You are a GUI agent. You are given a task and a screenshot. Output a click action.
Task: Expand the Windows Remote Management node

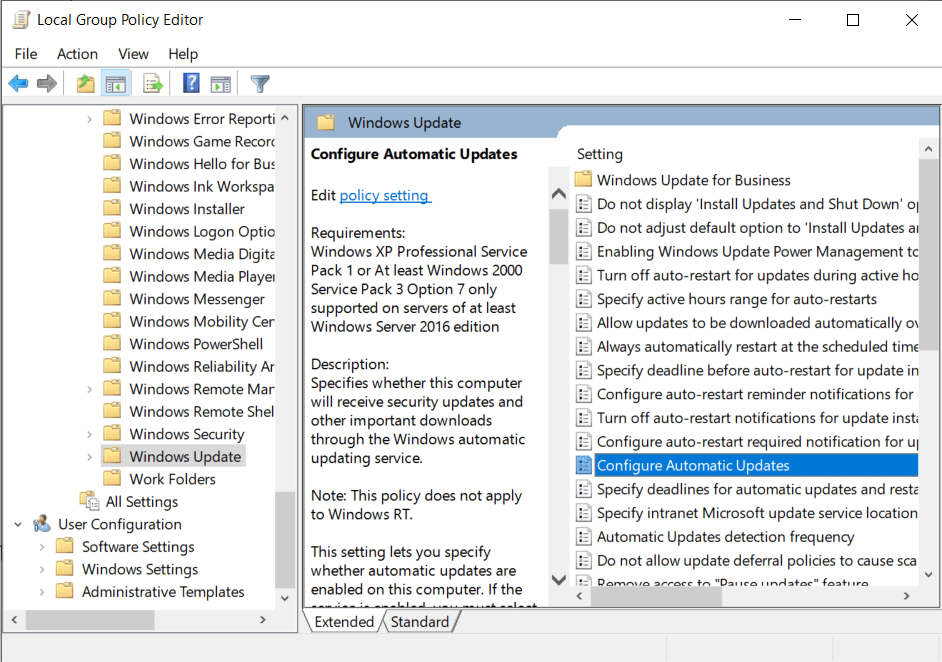[x=90, y=389]
